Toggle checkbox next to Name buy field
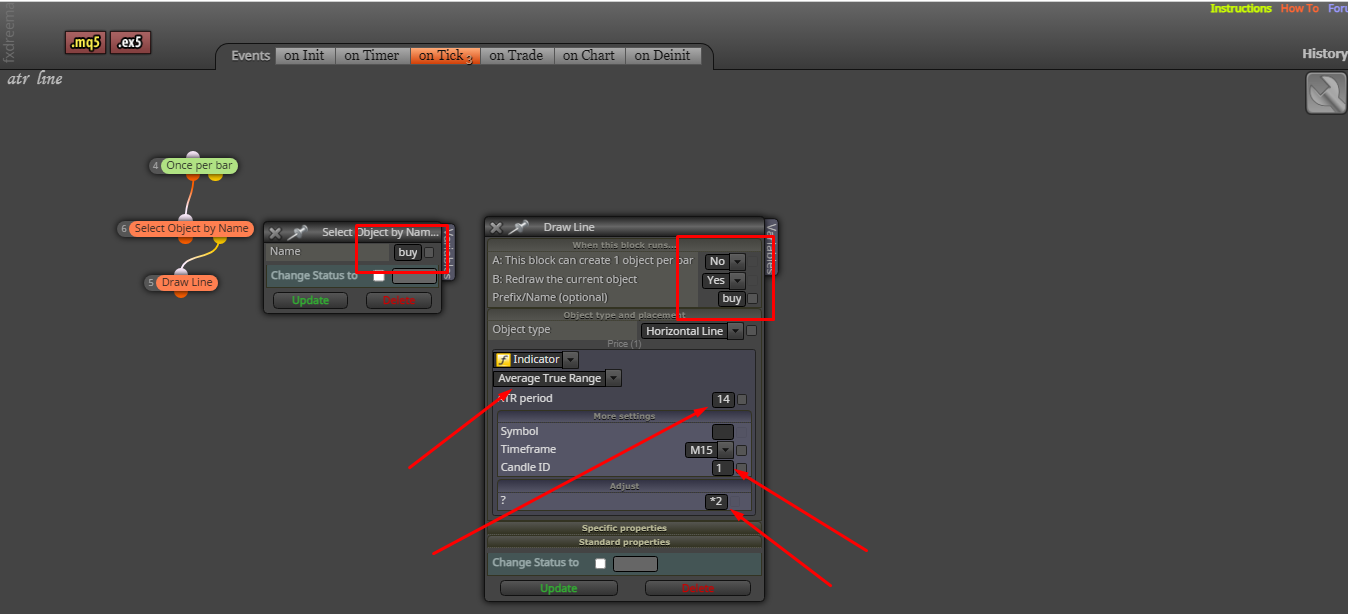Image resolution: width=1348 pixels, height=614 pixels. coord(429,253)
